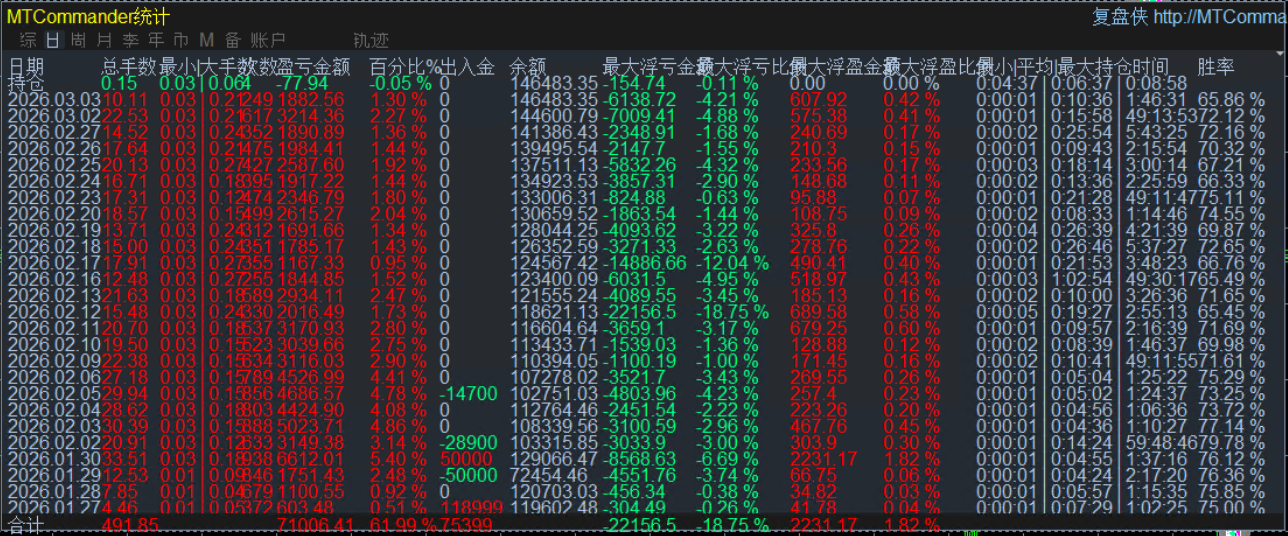
Task: Select the 2026.02.18 date row
Action: pyautogui.click(x=54, y=245)
